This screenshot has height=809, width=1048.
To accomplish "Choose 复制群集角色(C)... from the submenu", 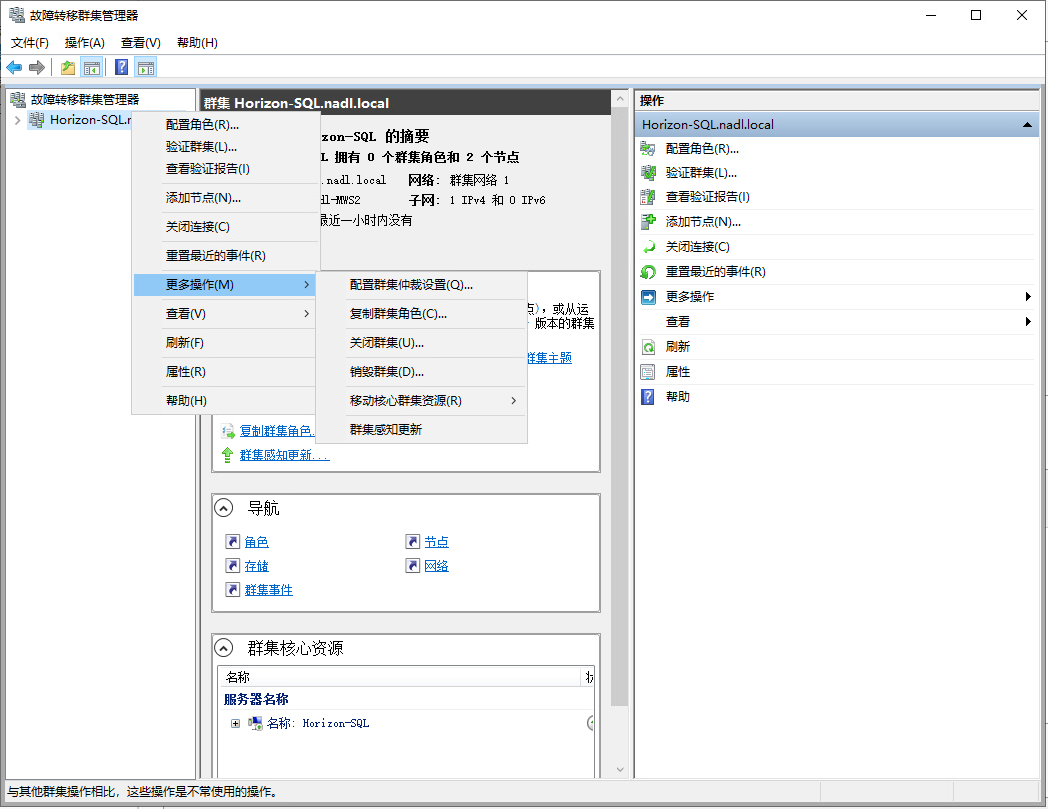I will [x=422, y=314].
